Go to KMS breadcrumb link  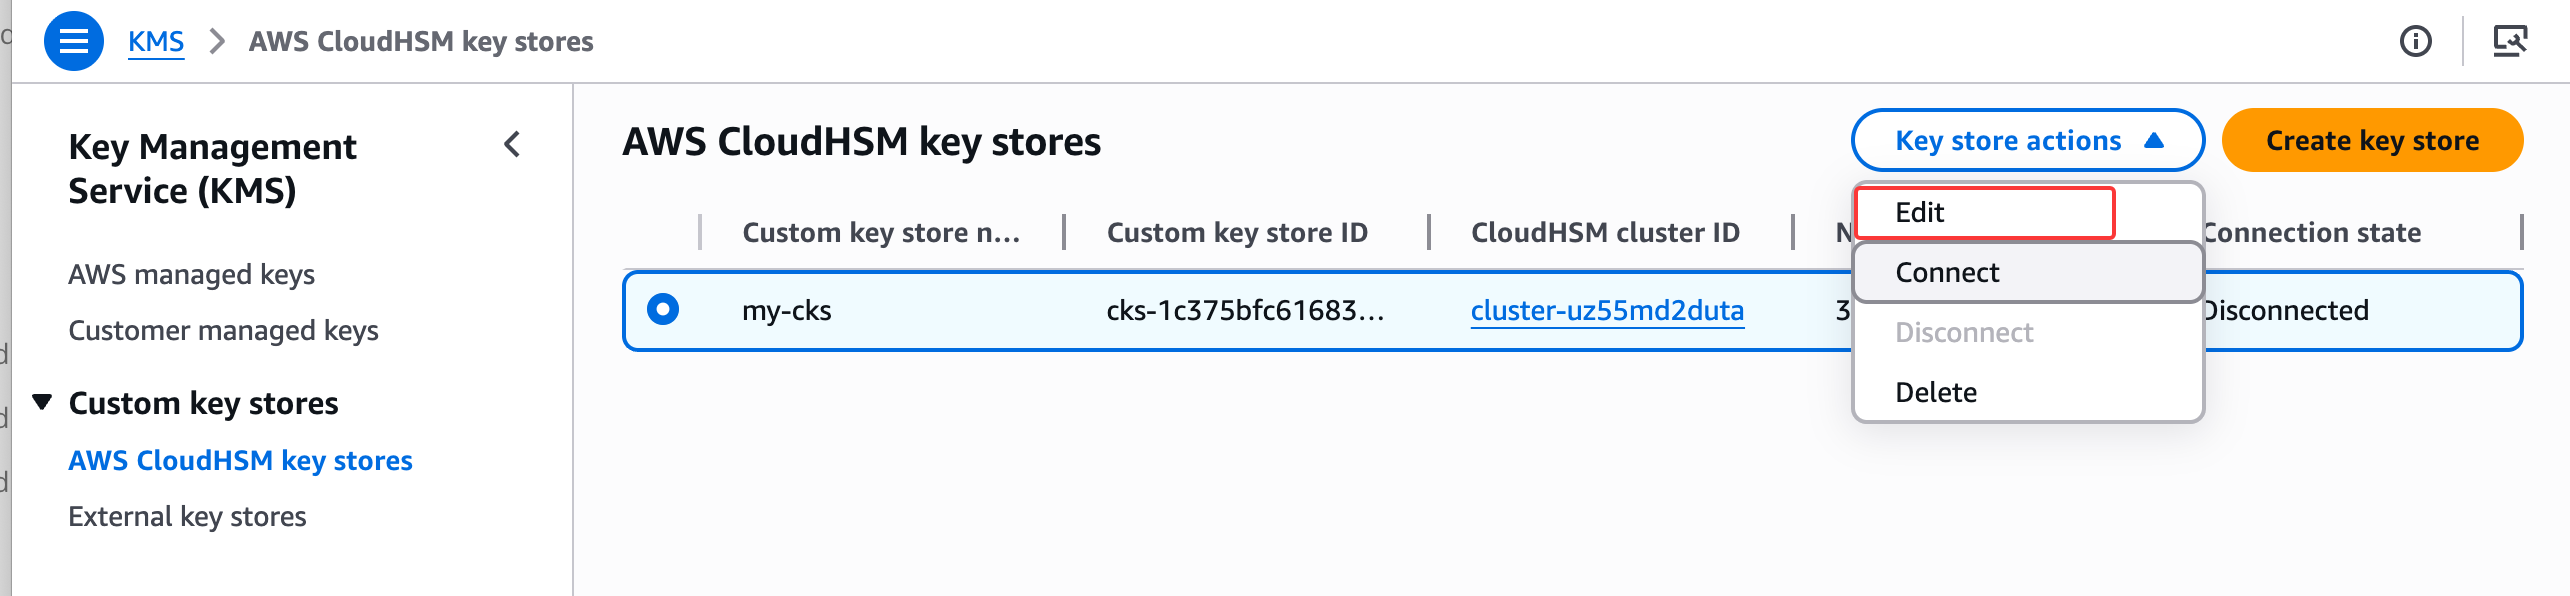156,41
